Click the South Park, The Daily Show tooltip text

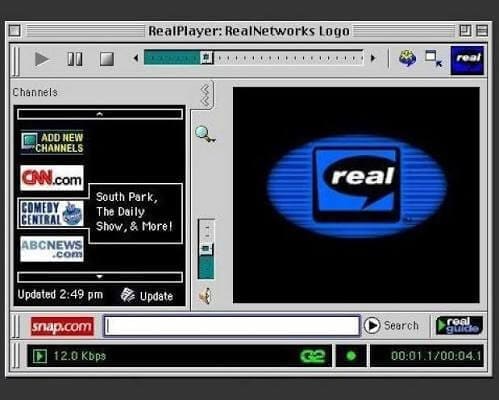click(134, 212)
